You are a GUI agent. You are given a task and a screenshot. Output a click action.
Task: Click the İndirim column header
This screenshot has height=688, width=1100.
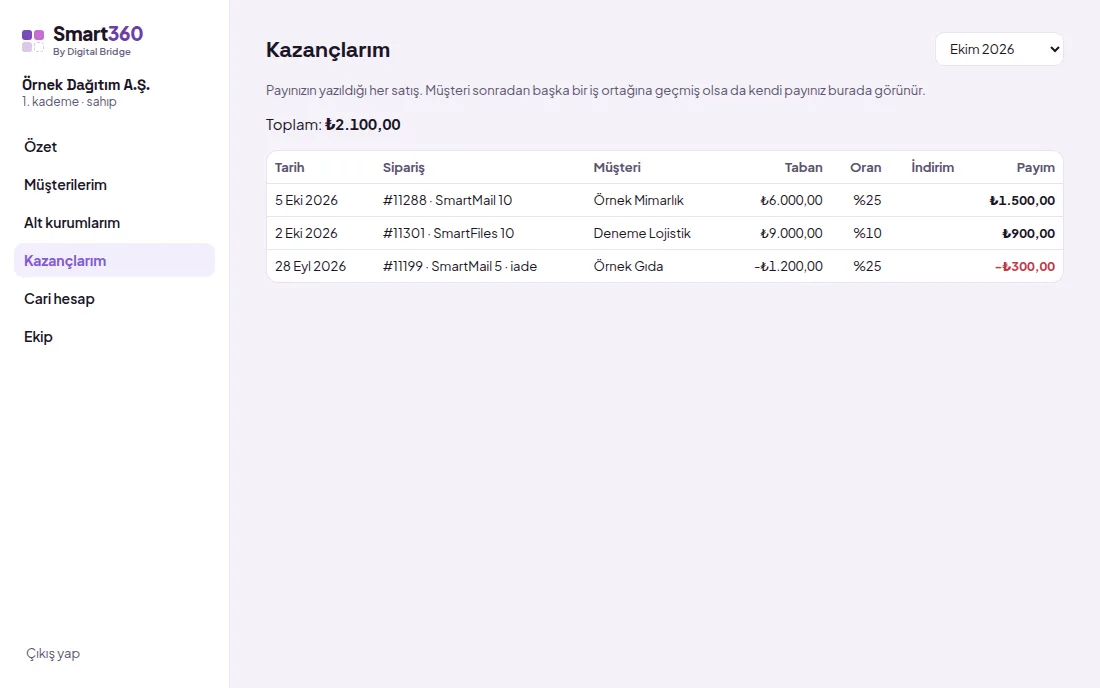pyautogui.click(x=932, y=167)
